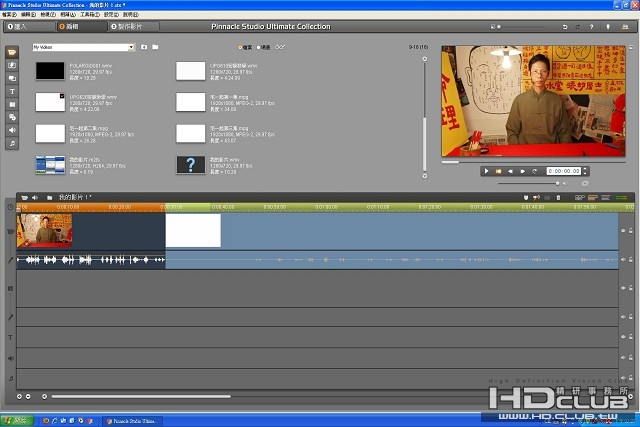The width and height of the screenshot is (640, 427).
Task: Toggle audio scrubbing on timeline bar
Action: point(536,198)
